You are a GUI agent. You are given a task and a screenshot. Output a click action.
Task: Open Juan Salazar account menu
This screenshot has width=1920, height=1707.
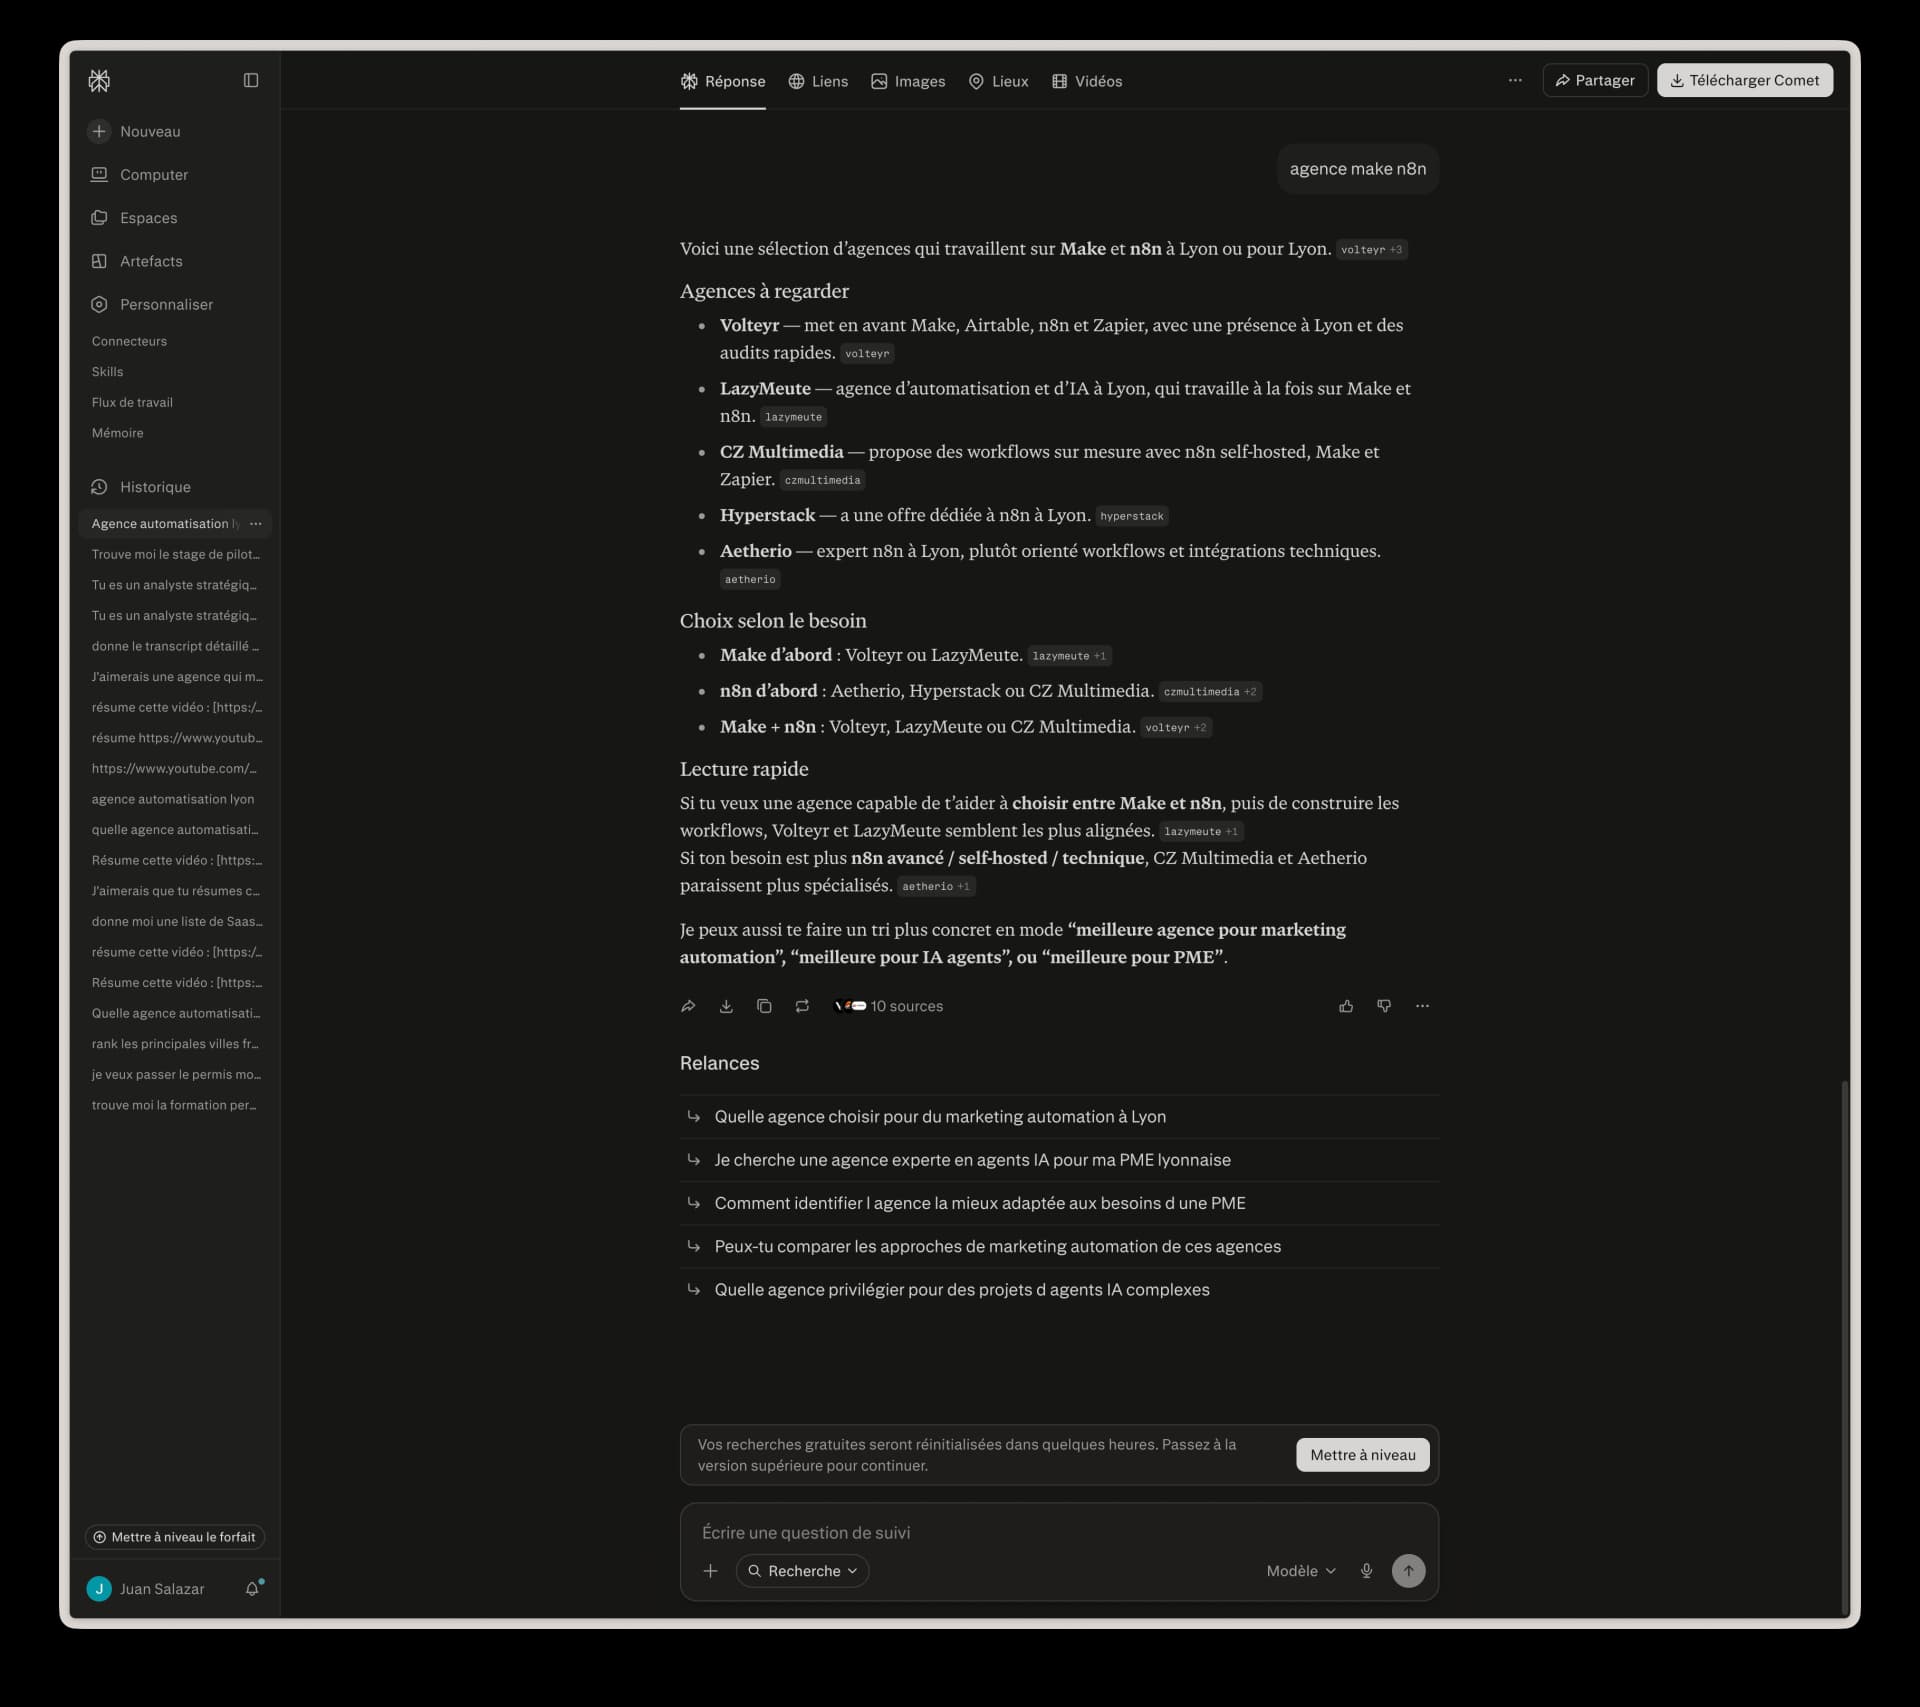tap(146, 1589)
